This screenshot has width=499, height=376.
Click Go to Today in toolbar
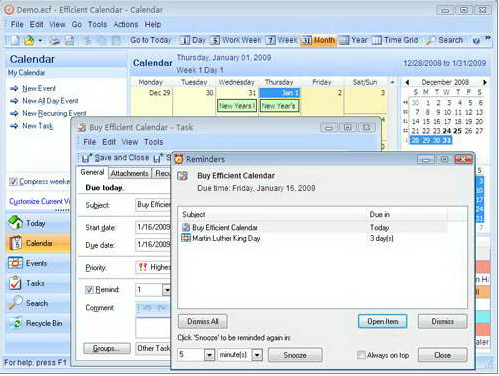click(151, 40)
